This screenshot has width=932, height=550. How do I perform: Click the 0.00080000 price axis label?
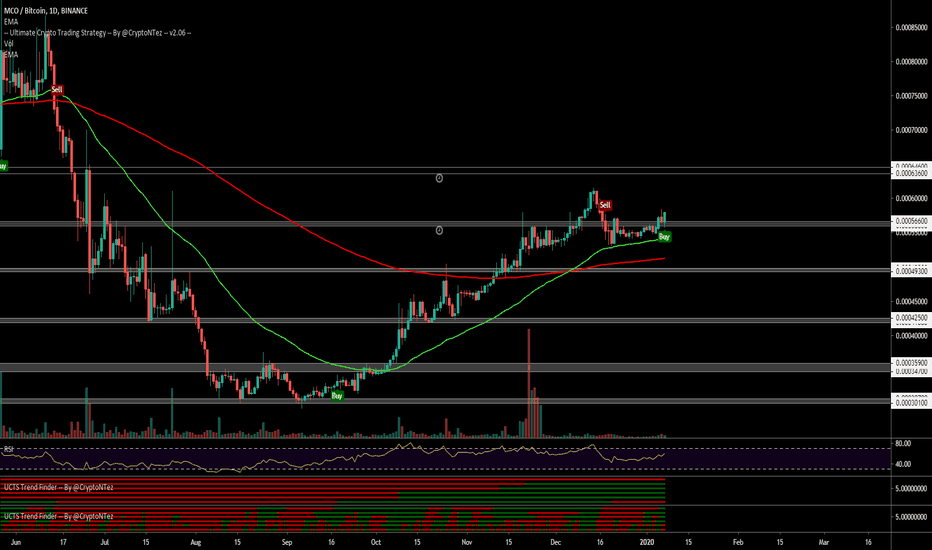point(911,62)
